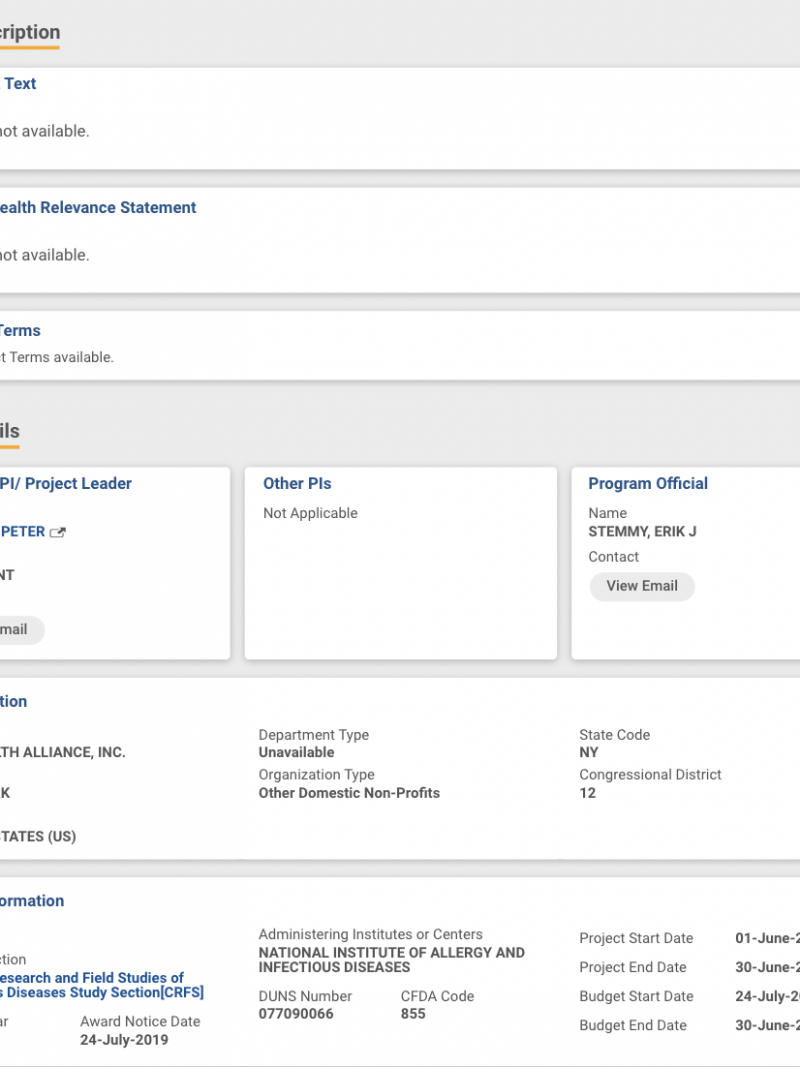Viewport: 800px width, 1067px height.
Task: Click the Award Notice Date 24-July-2019
Action: pyautogui.click(x=124, y=1040)
